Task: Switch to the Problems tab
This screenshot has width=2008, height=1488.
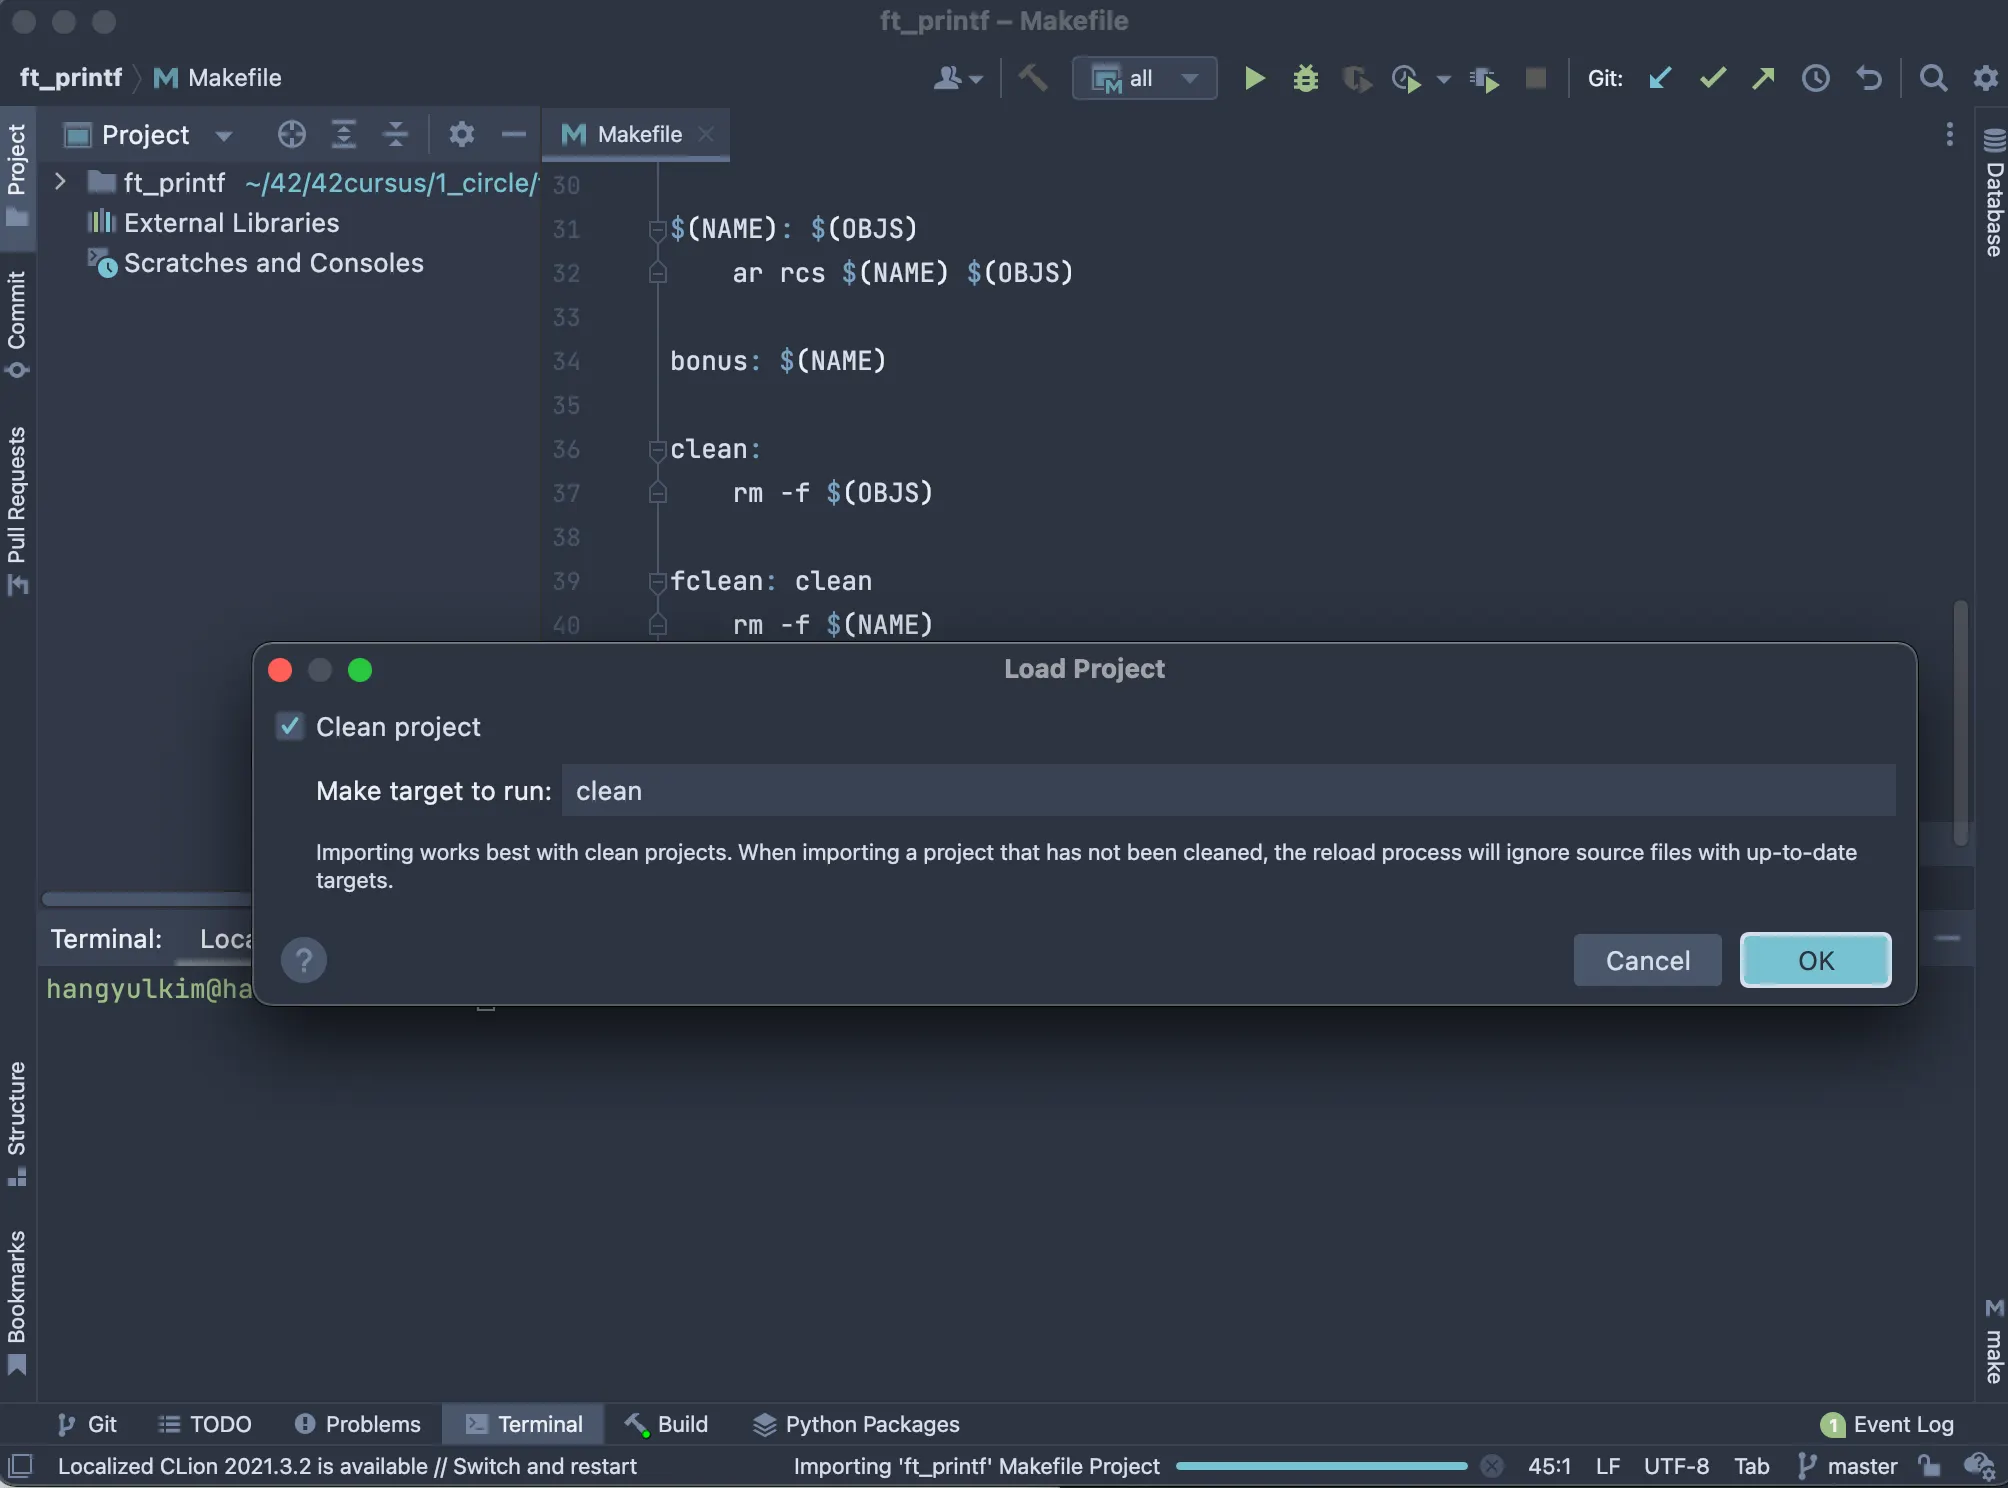Action: tap(358, 1424)
